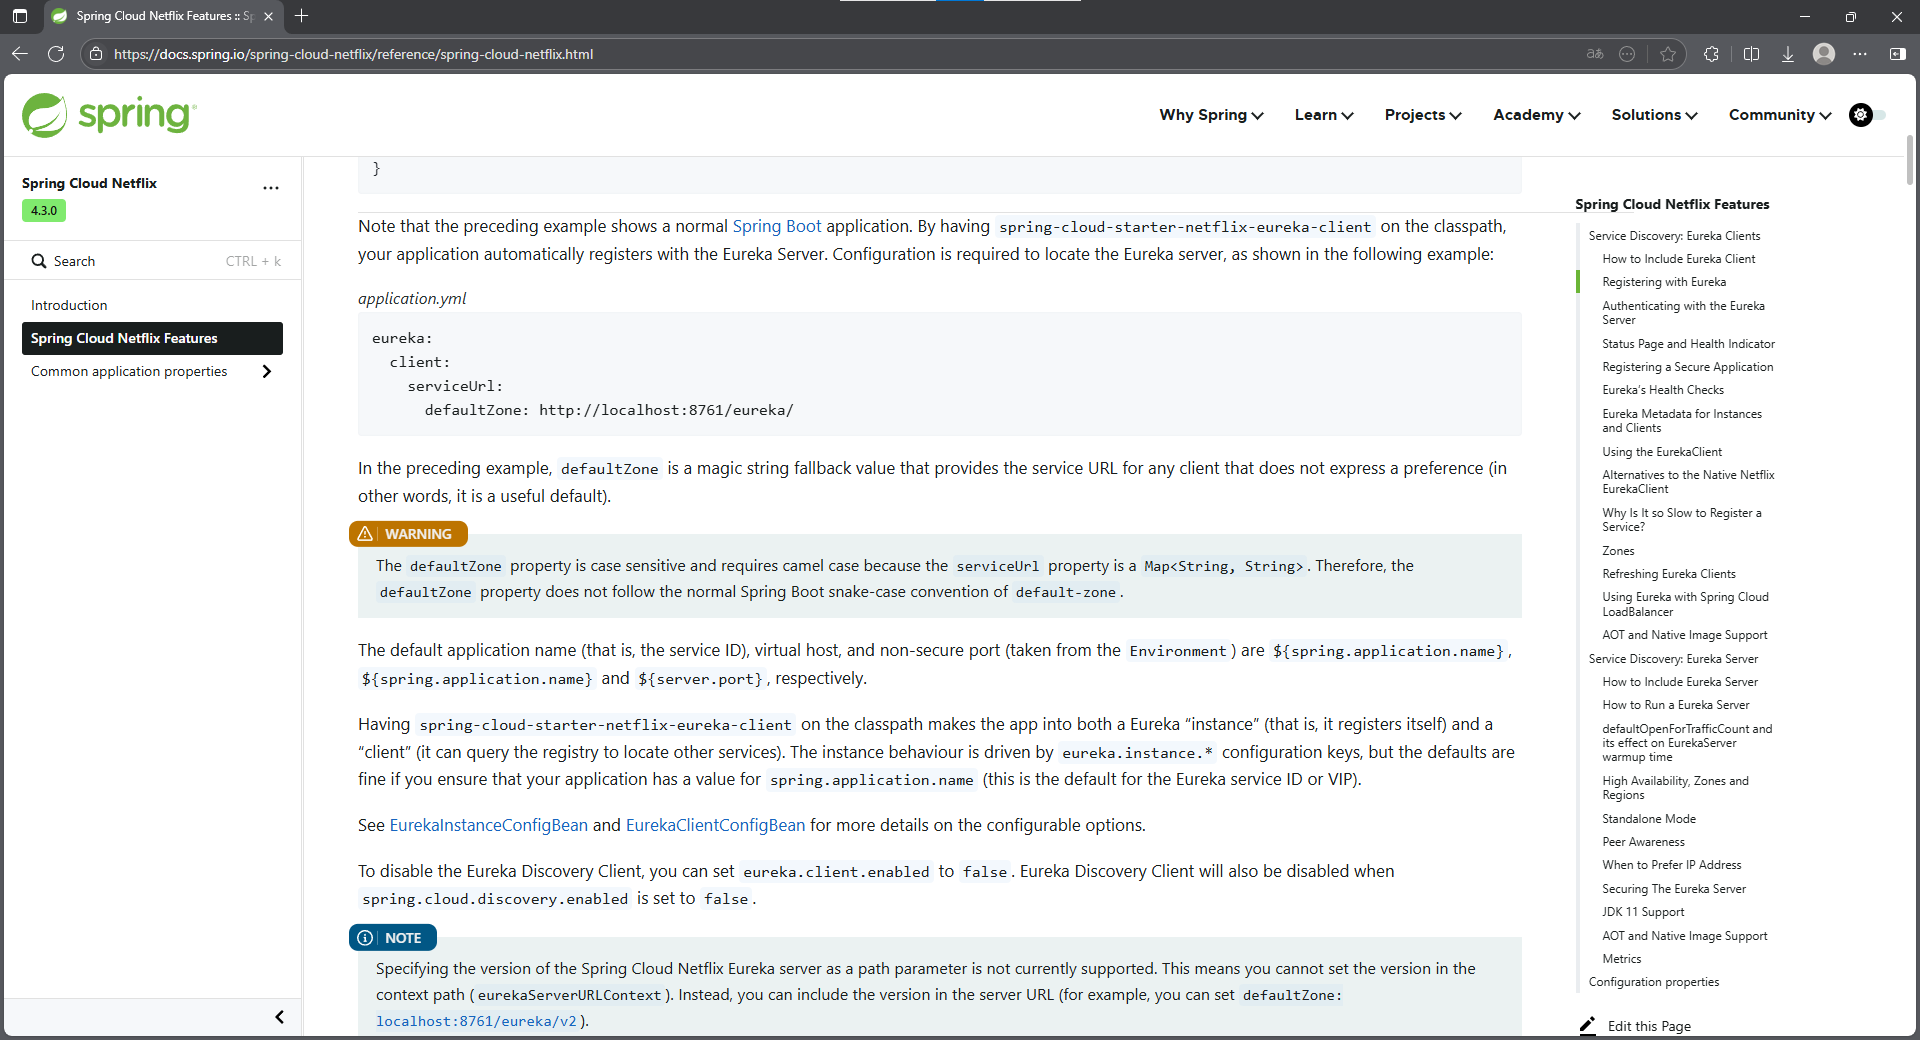
Task: Jump to Zones section
Action: (x=1618, y=551)
